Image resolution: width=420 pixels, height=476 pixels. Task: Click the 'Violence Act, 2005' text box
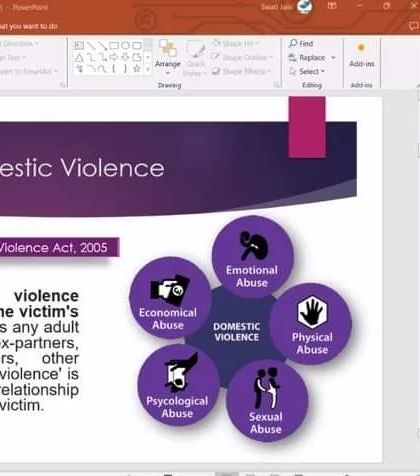tap(59, 247)
